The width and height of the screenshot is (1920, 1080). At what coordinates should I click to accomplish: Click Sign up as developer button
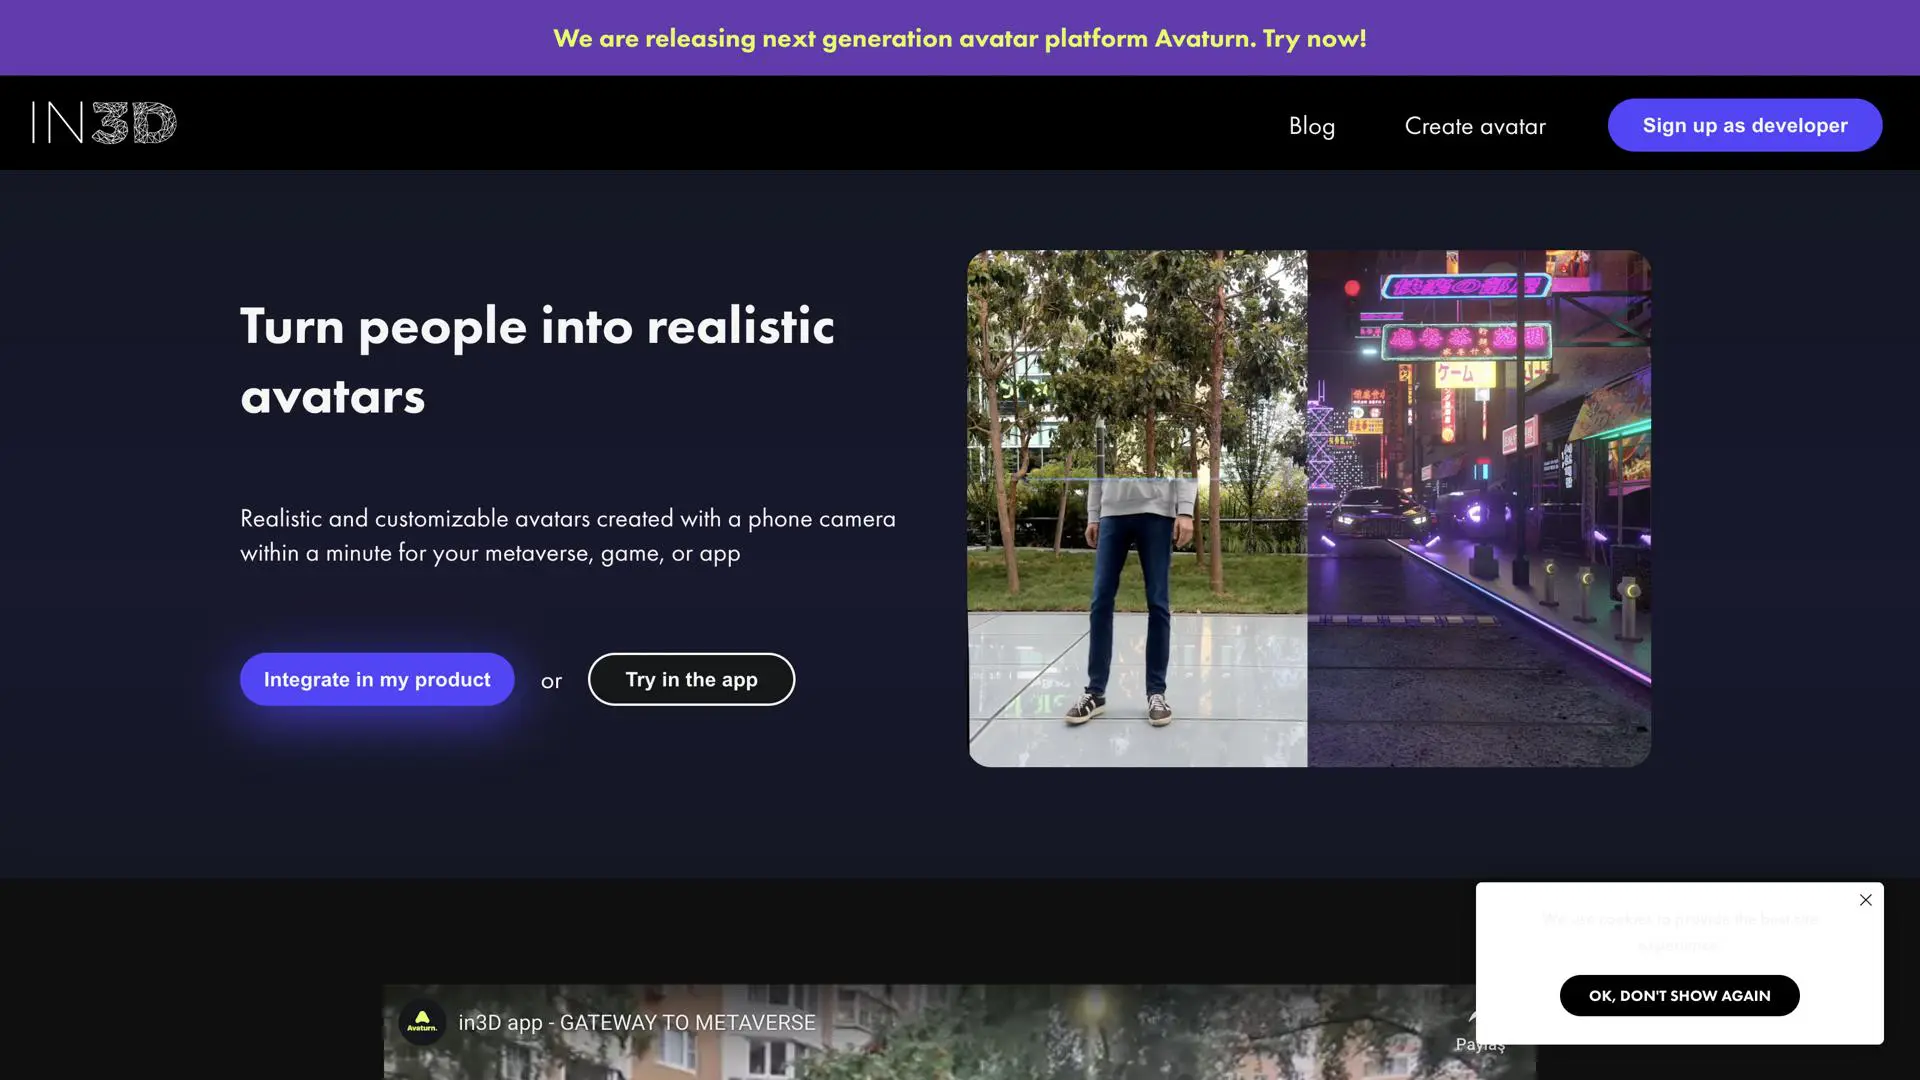pos(1744,126)
